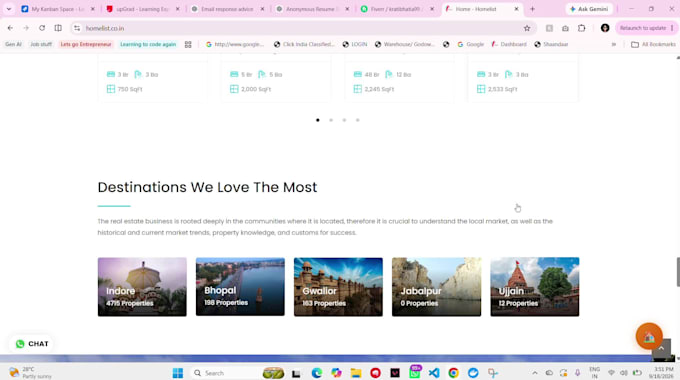Open the Job stuff bookmark folder
Screen dimensions: 680x380
41,44
